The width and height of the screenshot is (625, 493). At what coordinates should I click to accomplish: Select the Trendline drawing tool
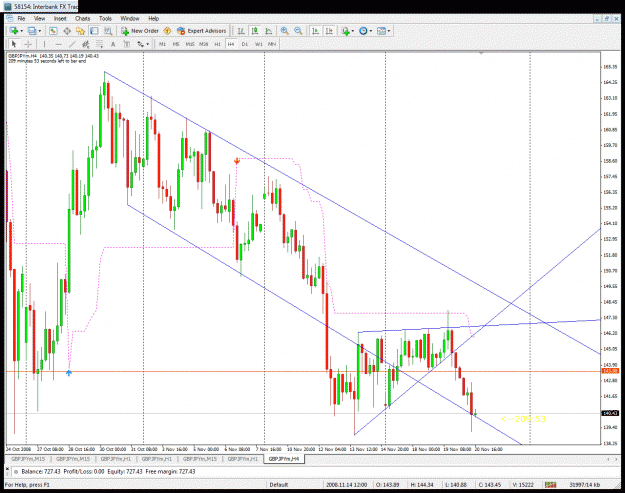click(x=72, y=44)
